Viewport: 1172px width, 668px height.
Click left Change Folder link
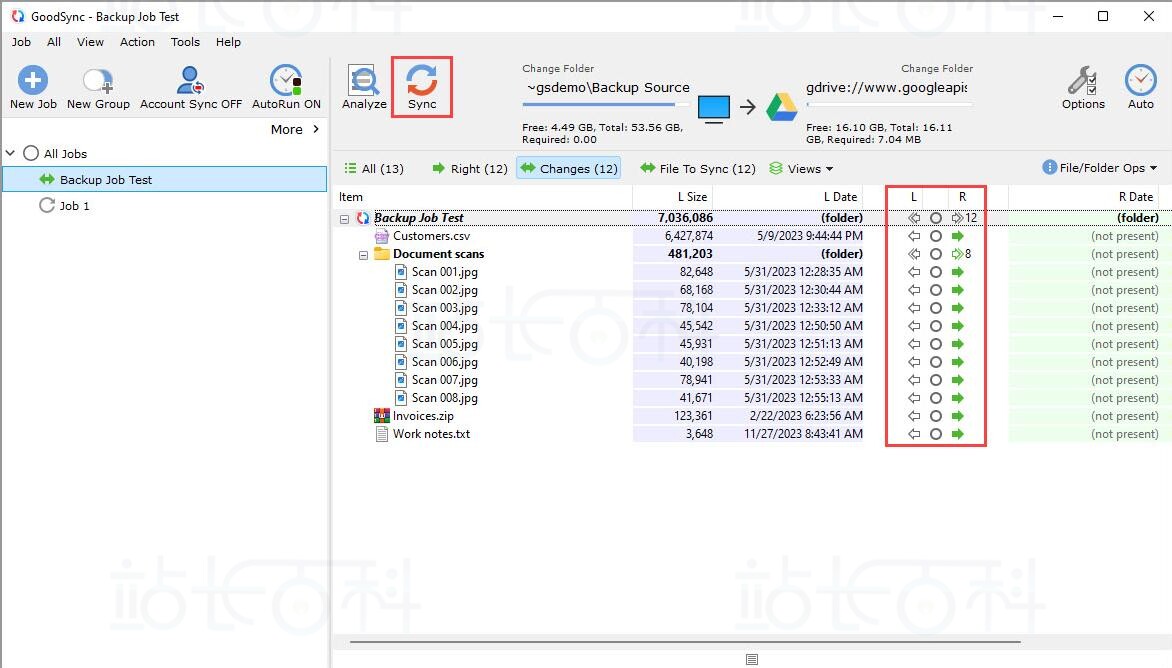(x=558, y=68)
